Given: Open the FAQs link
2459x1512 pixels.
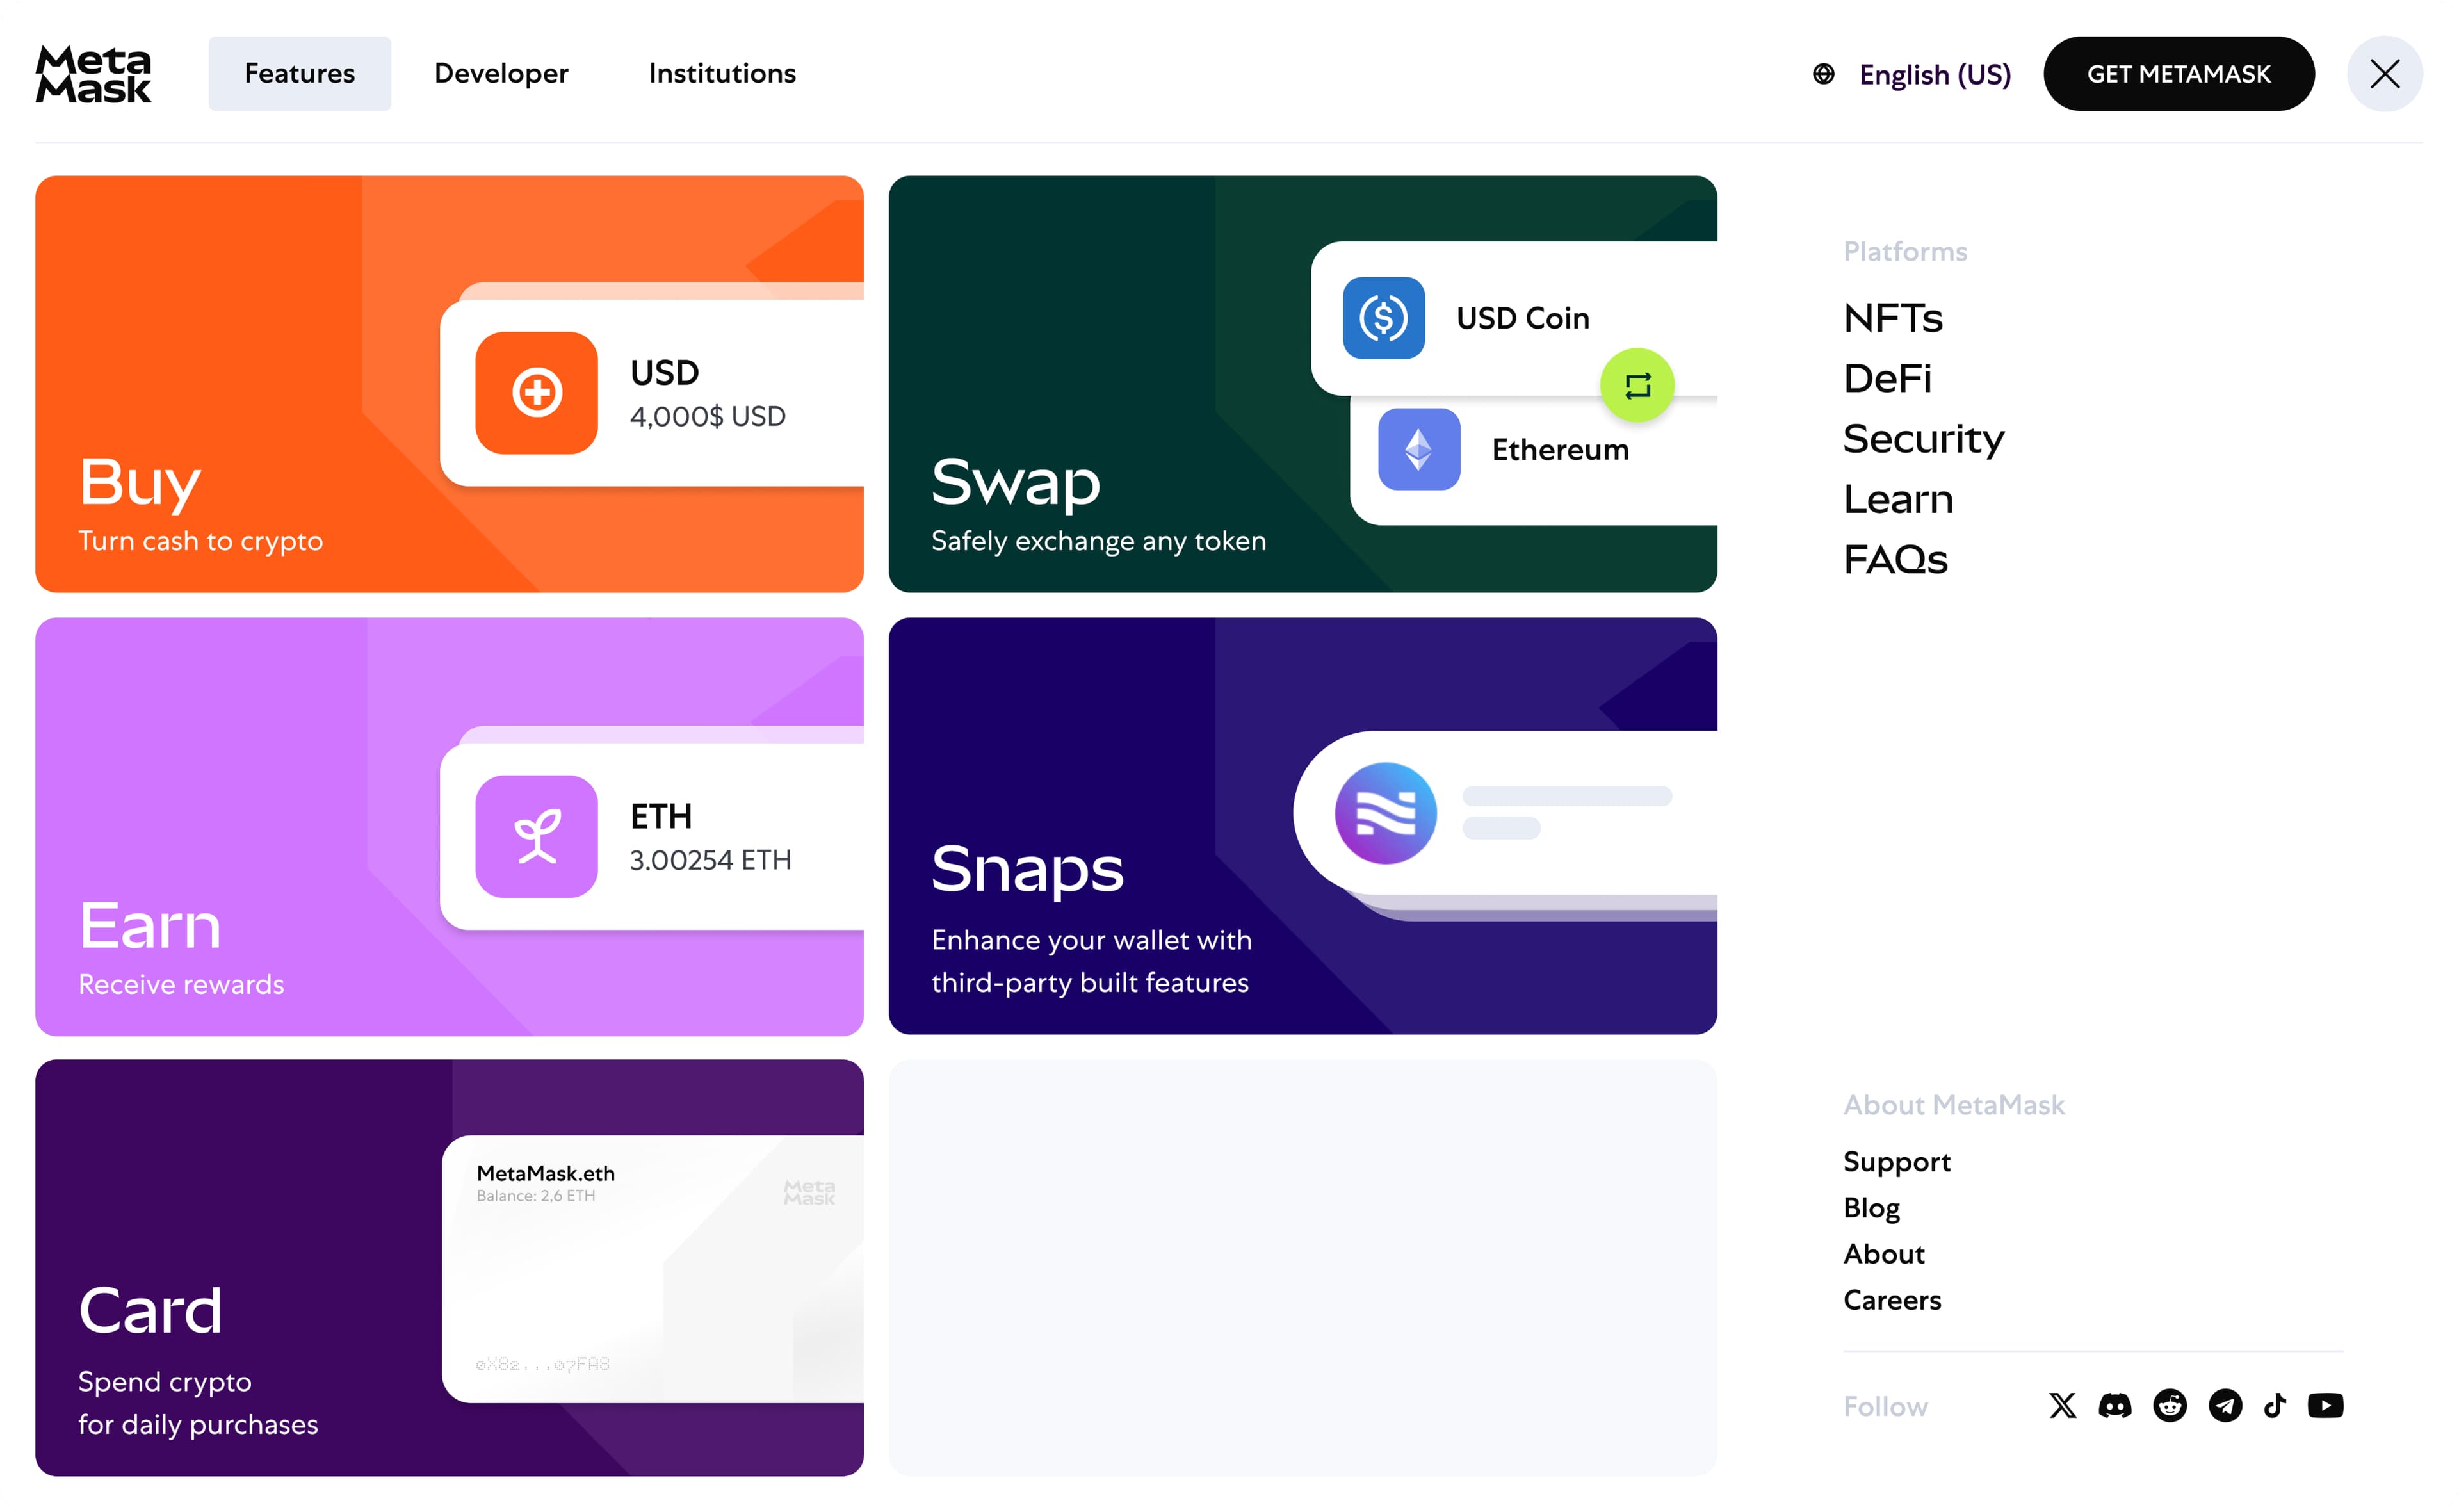Looking at the screenshot, I should pos(1895,559).
